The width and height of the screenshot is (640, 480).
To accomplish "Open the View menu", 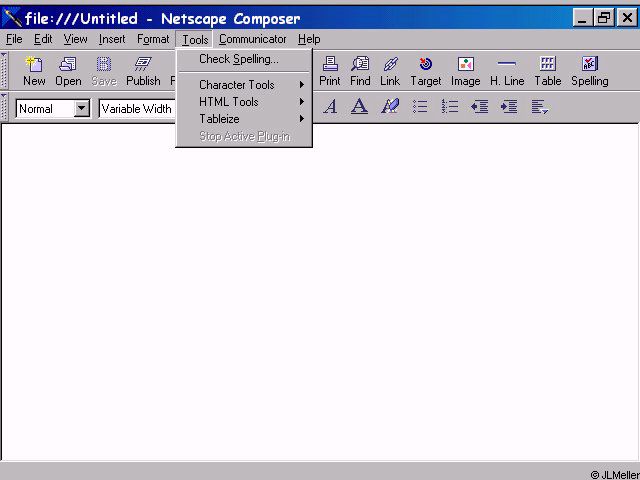I will point(75,39).
